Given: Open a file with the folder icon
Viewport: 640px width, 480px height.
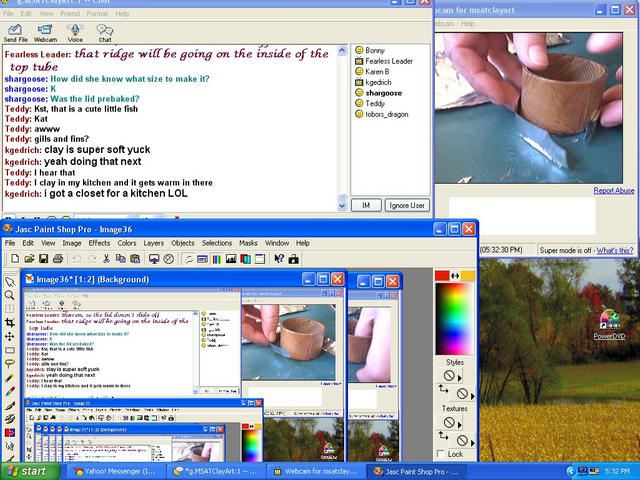Looking at the screenshot, I should 29,259.
